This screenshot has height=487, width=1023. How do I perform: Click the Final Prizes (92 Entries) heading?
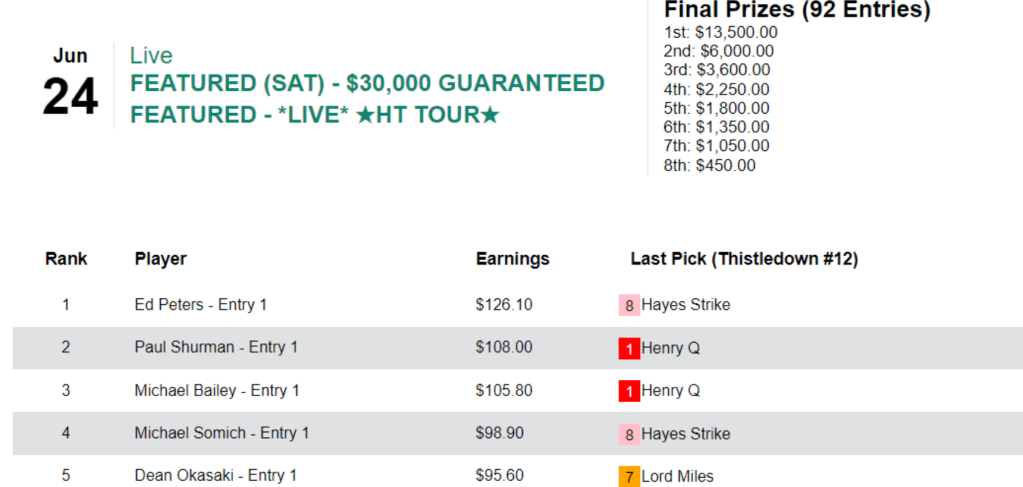click(797, 11)
